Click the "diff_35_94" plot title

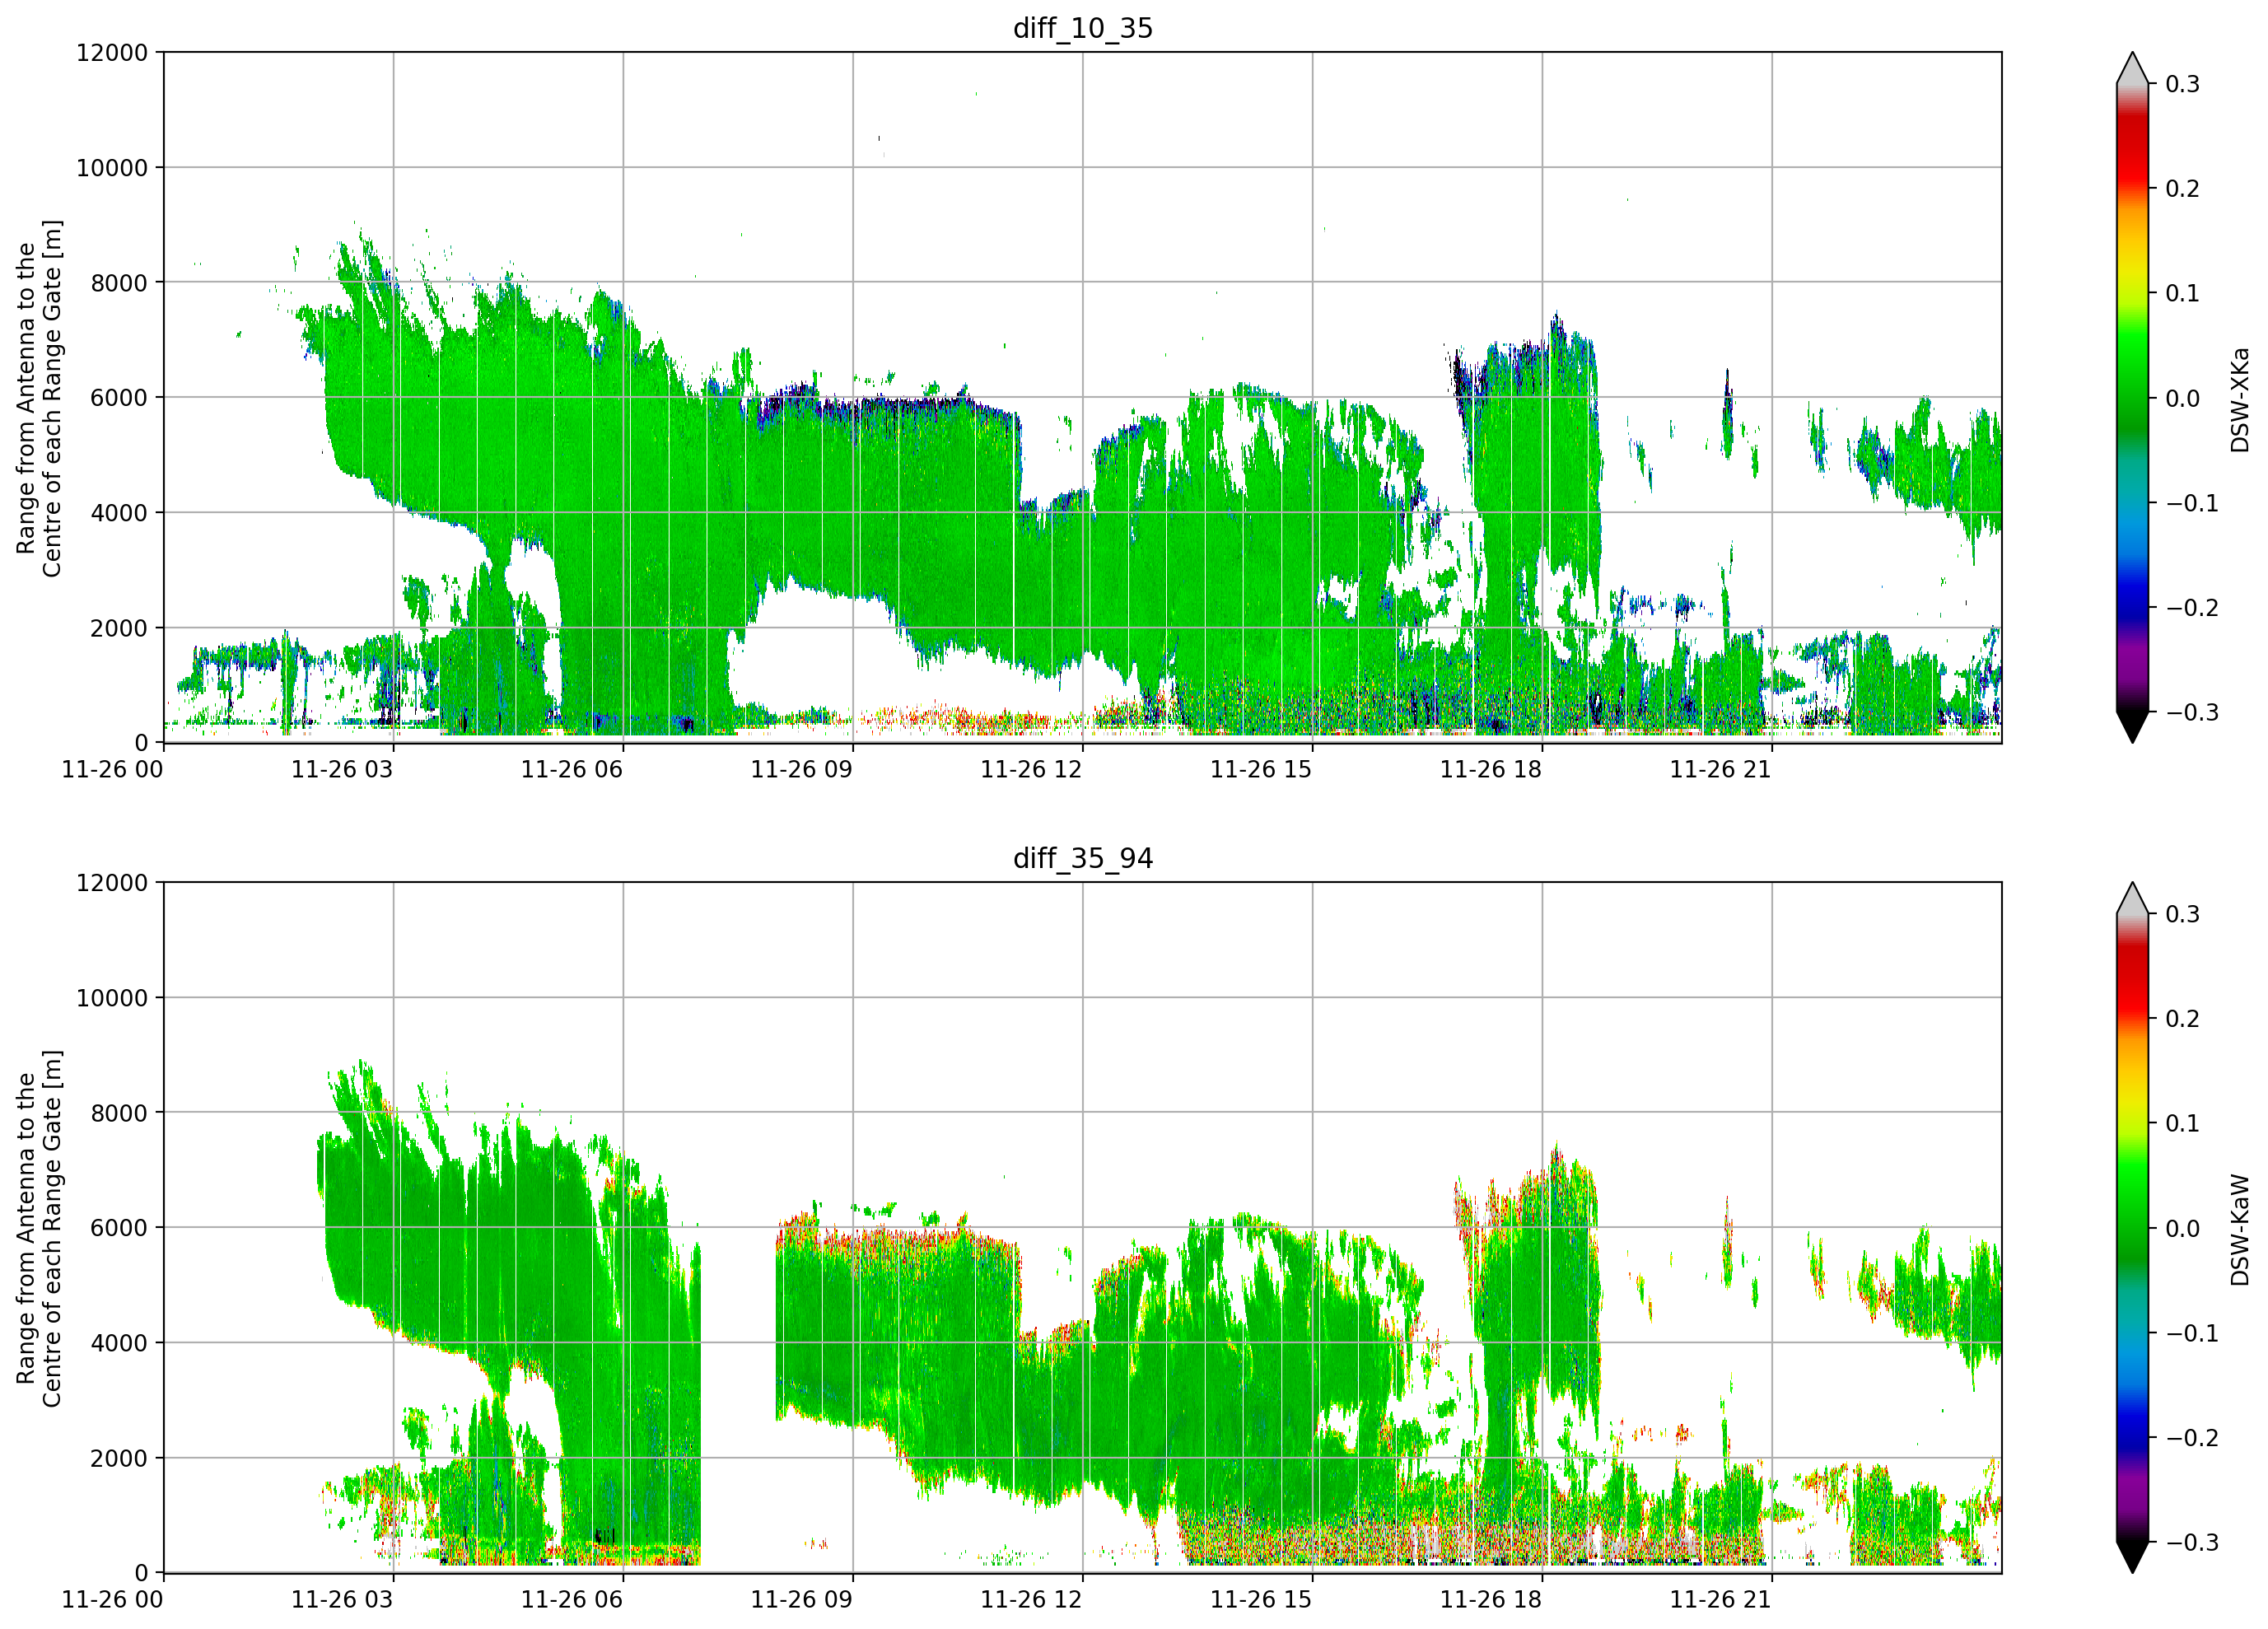[x=1082, y=858]
